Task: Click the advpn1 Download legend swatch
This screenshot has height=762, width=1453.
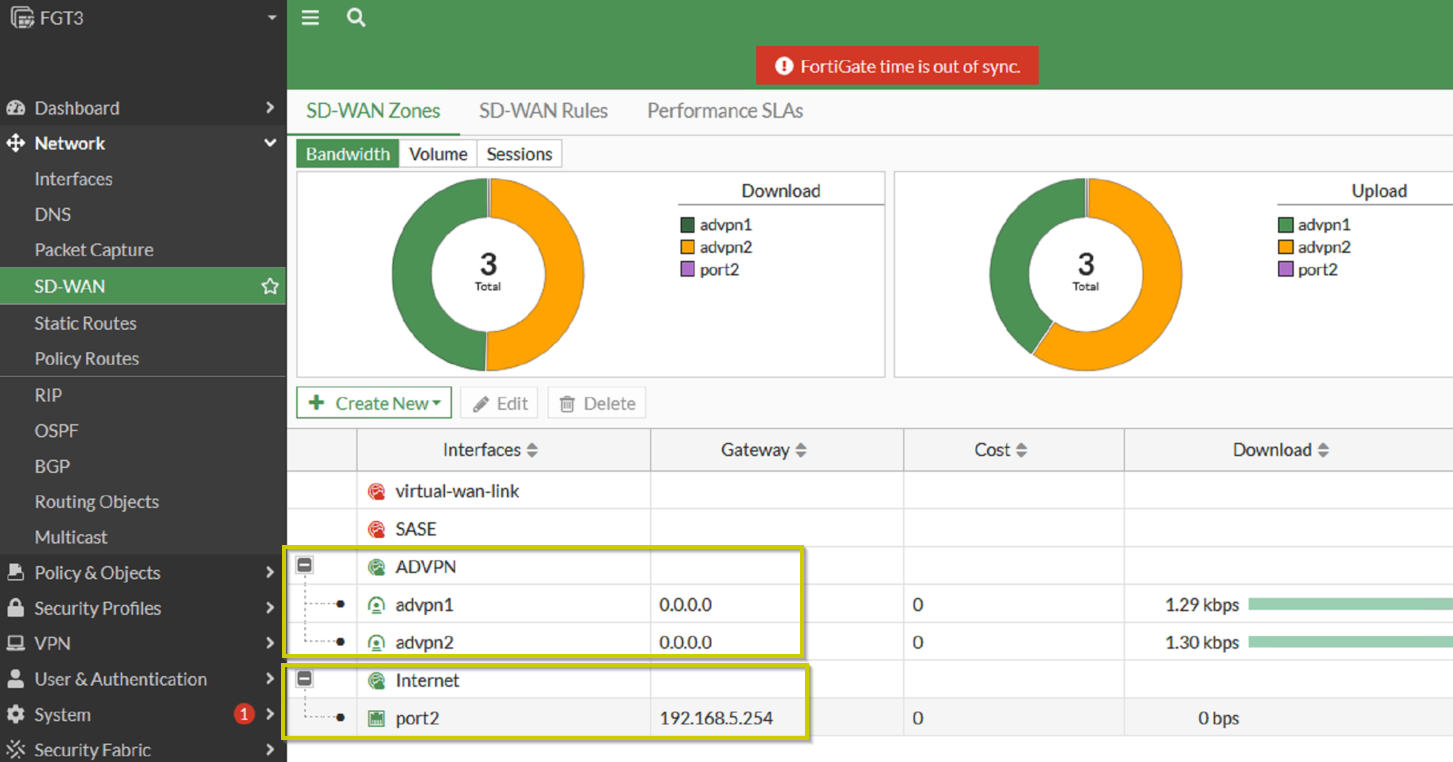Action: pos(687,226)
